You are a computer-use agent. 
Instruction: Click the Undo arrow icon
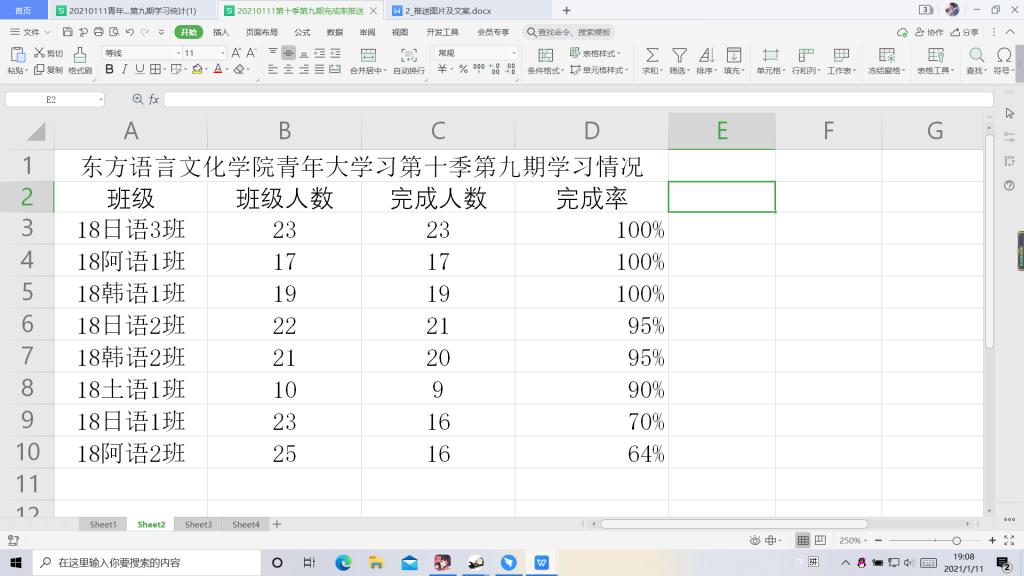130,32
